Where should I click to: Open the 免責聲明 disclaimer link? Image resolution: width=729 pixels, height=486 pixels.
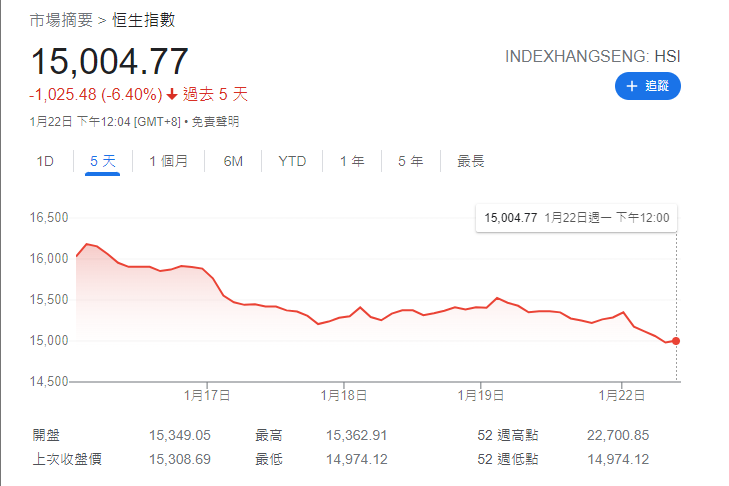pyautogui.click(x=215, y=121)
